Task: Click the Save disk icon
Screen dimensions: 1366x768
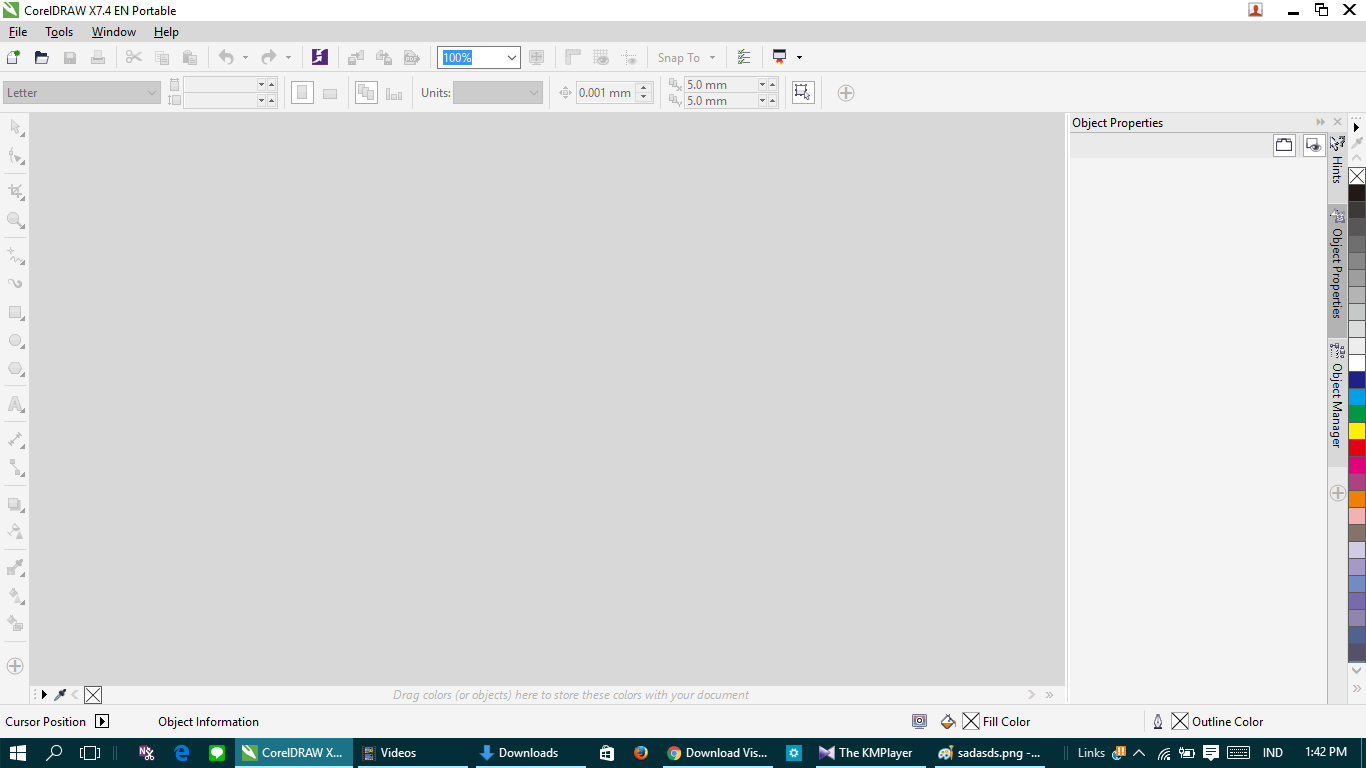Action: pyautogui.click(x=70, y=57)
